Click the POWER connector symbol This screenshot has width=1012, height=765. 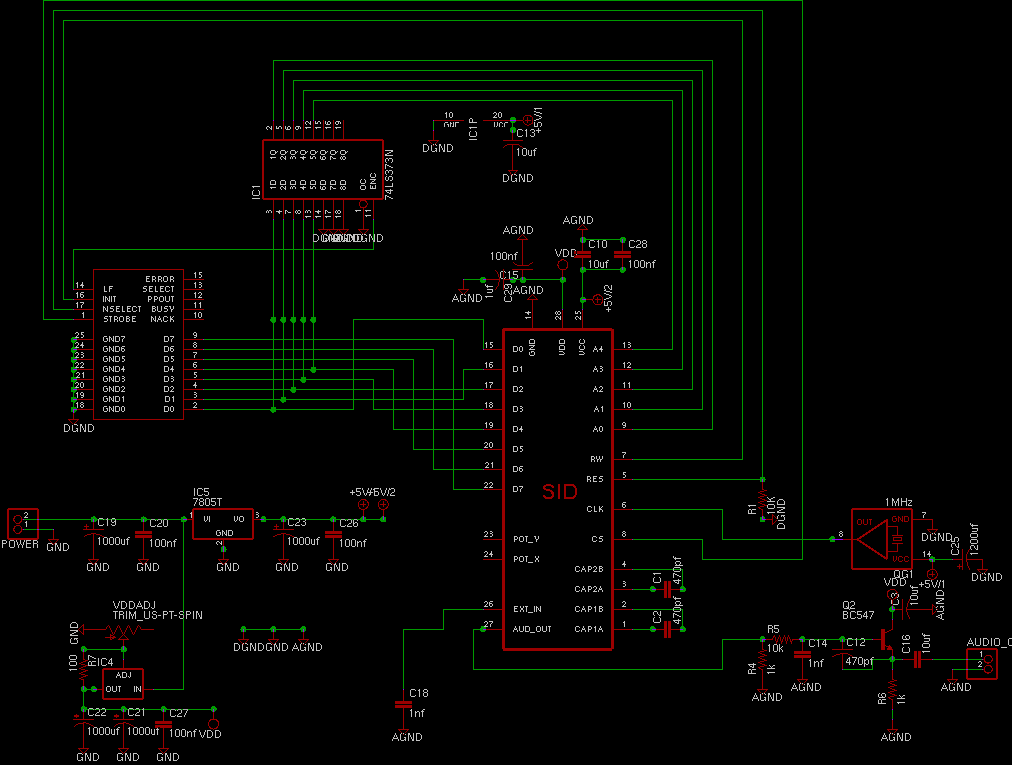(19, 522)
